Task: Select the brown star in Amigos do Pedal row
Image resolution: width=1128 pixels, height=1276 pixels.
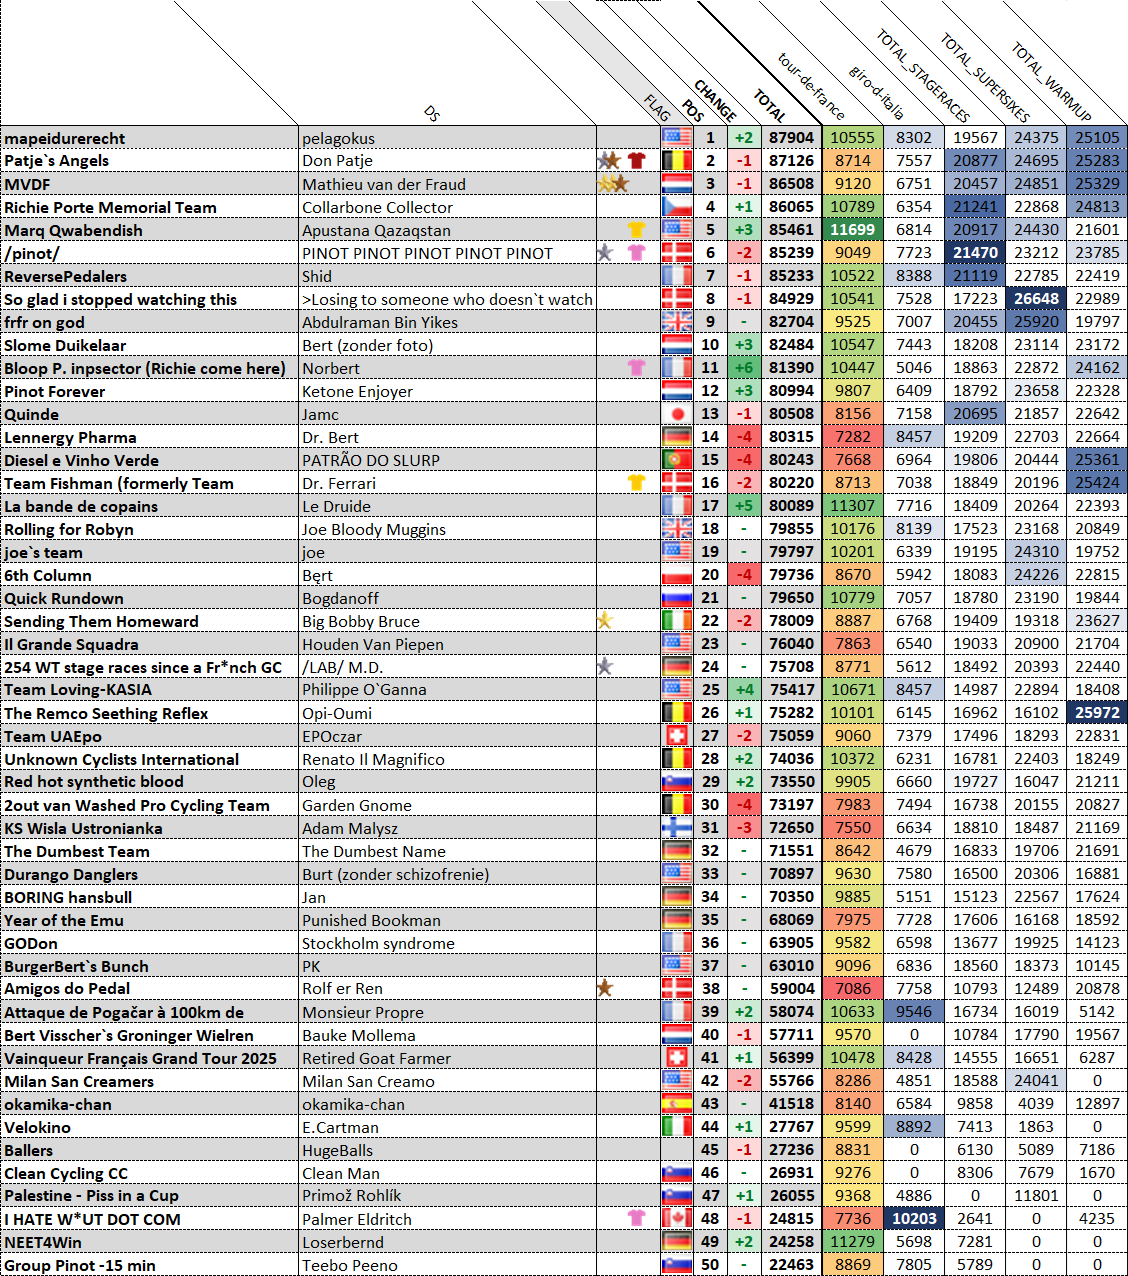Action: click(605, 988)
